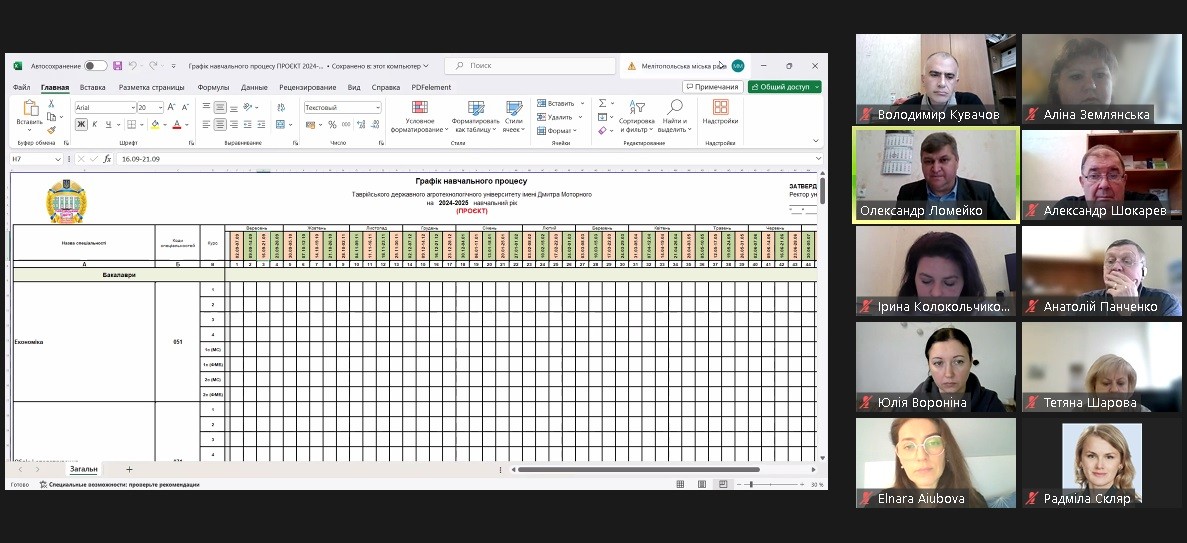This screenshot has height=543, width=1187.
Task: Open Условное форматирование menu
Action: pos(419,117)
